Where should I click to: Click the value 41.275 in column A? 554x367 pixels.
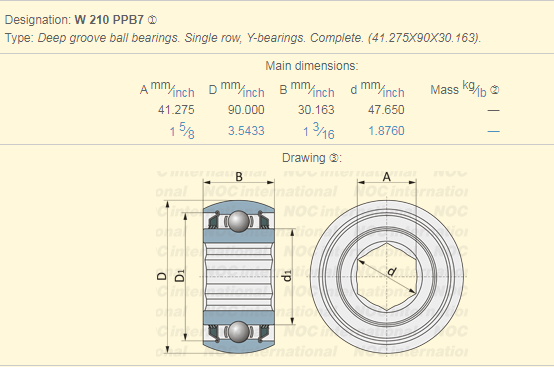point(176,110)
